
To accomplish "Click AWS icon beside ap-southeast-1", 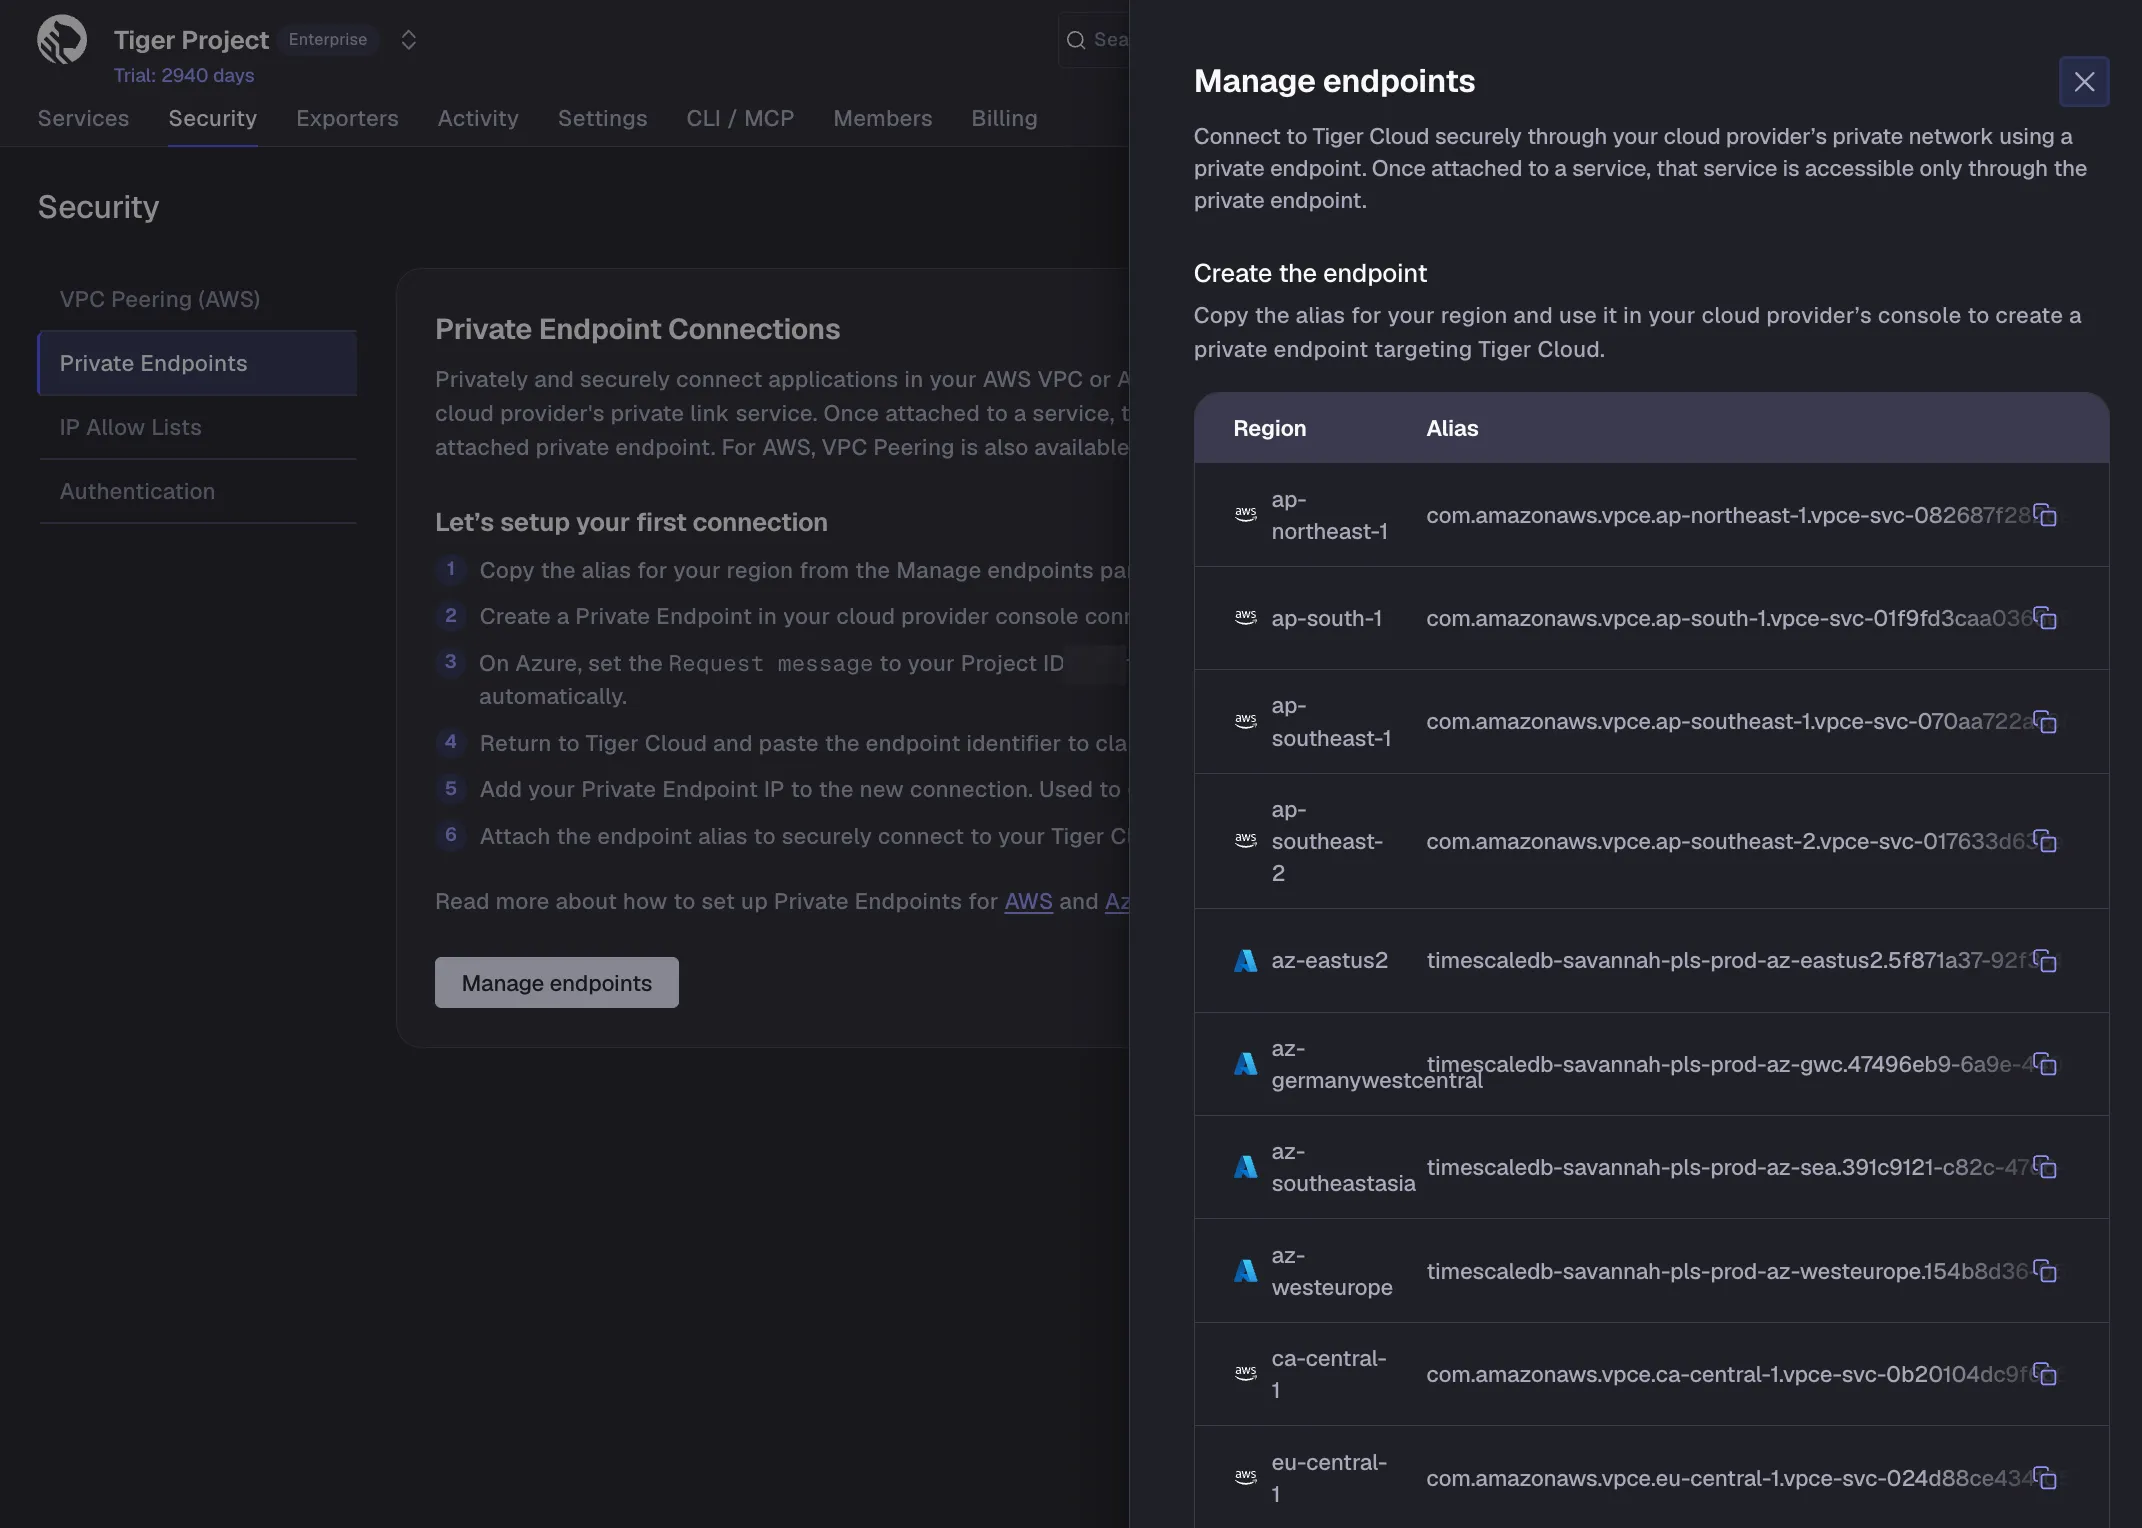I will point(1245,720).
